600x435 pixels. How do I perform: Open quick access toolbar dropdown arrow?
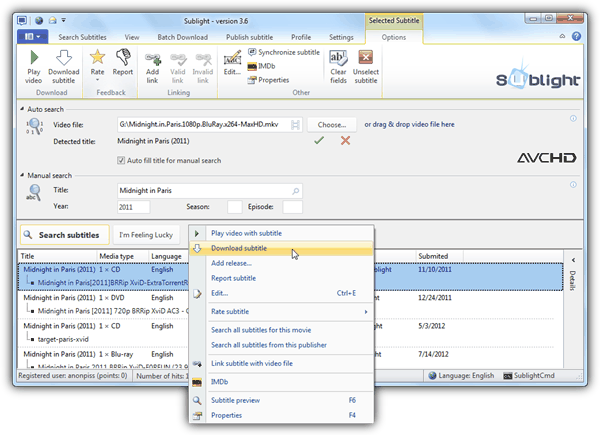64,20
